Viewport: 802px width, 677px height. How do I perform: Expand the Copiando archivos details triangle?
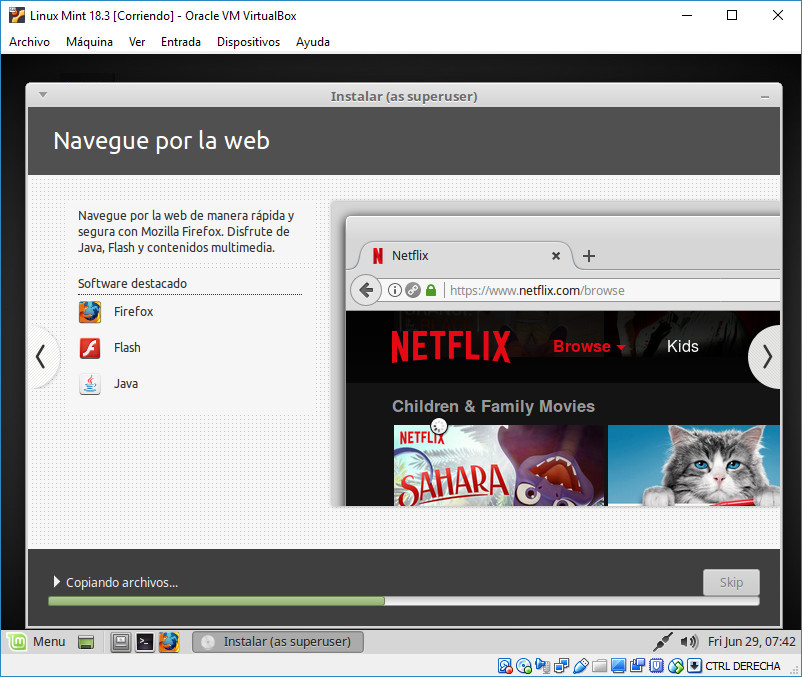click(56, 582)
